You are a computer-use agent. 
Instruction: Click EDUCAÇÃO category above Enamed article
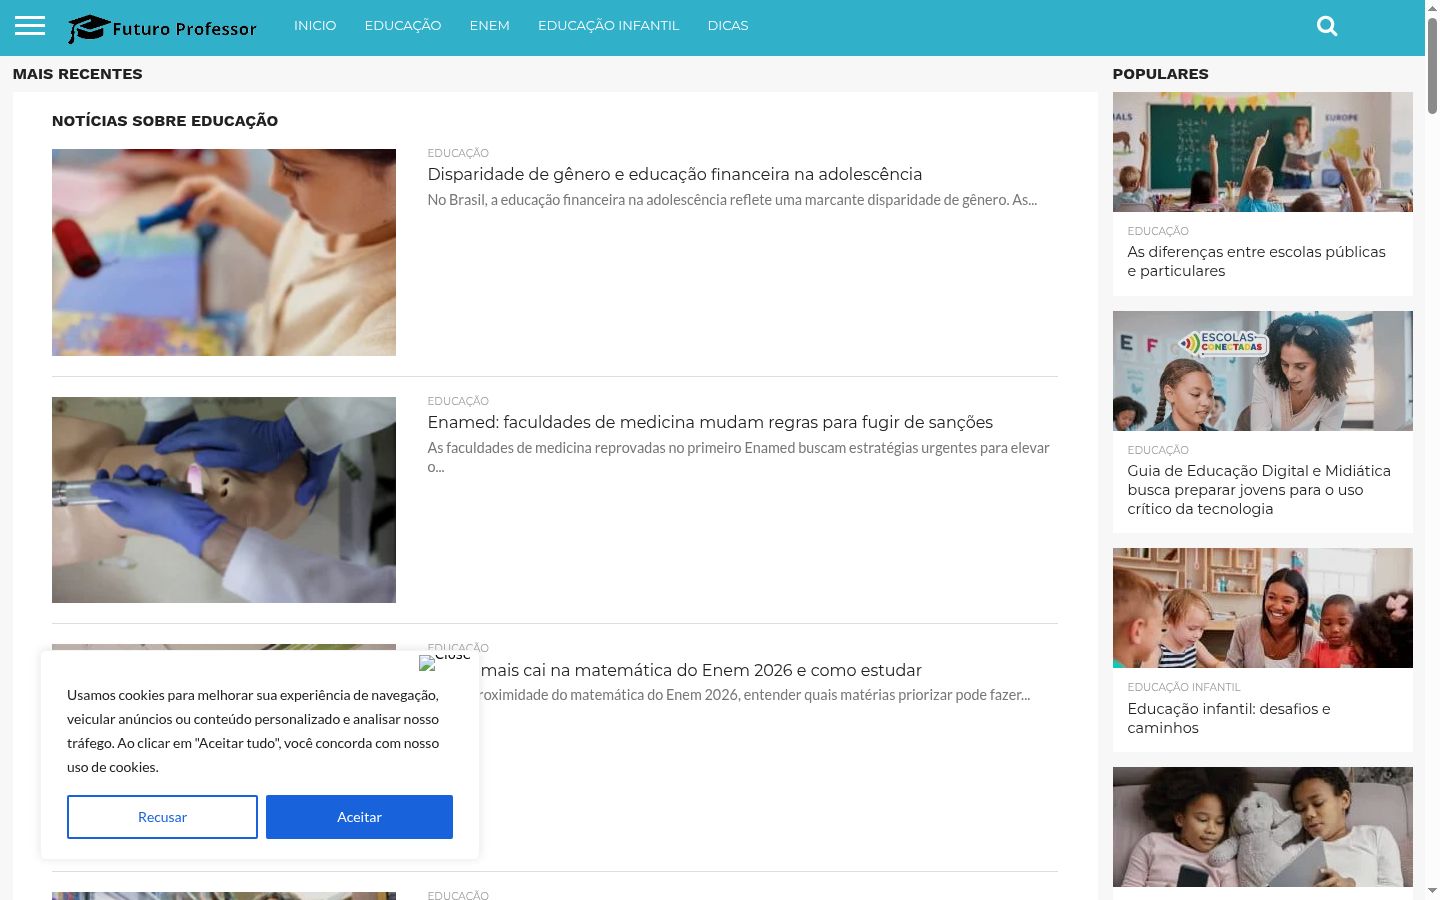tap(458, 401)
